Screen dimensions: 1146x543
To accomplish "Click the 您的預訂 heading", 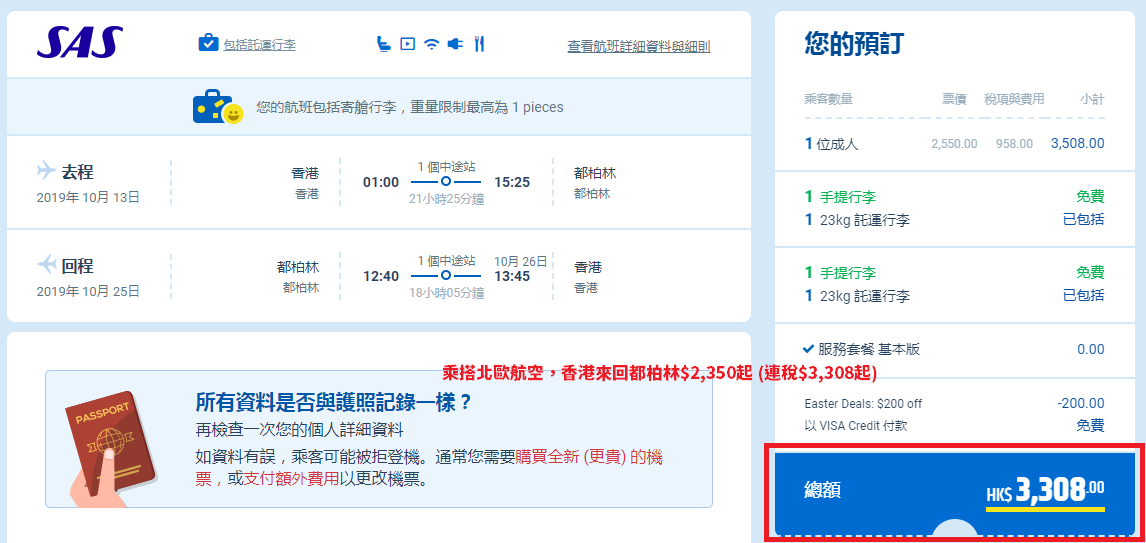I will [x=854, y=45].
